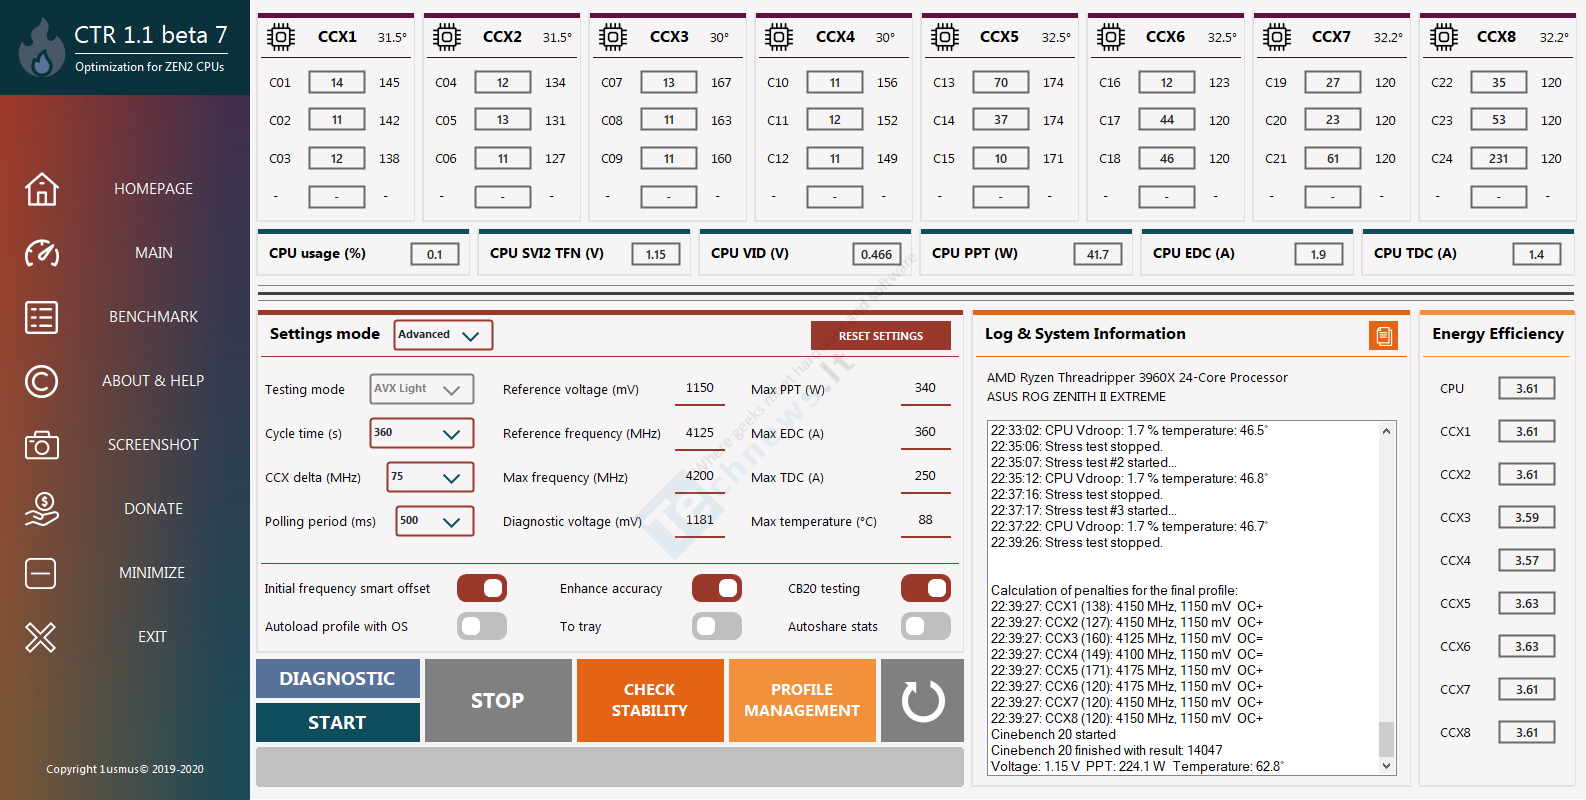Open DONATE menu item

[x=153, y=509]
